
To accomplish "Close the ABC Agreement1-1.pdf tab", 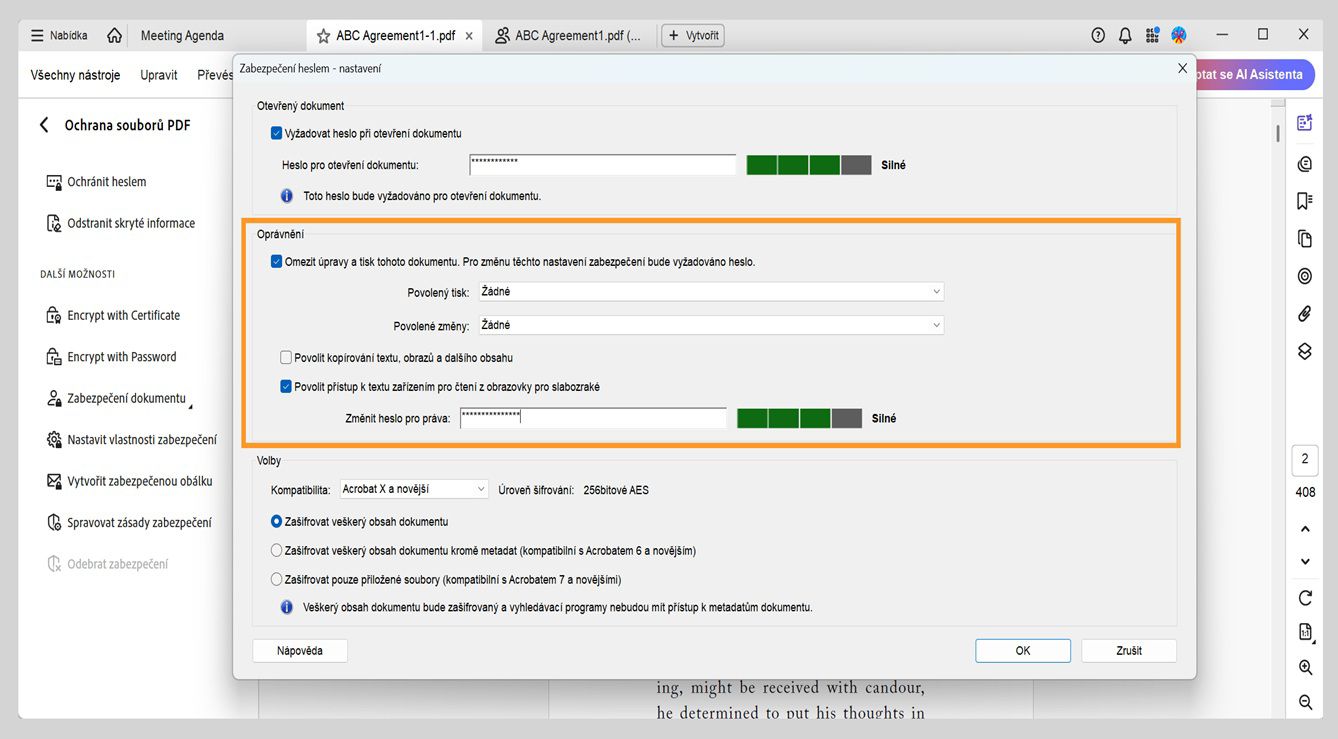I will click(469, 36).
